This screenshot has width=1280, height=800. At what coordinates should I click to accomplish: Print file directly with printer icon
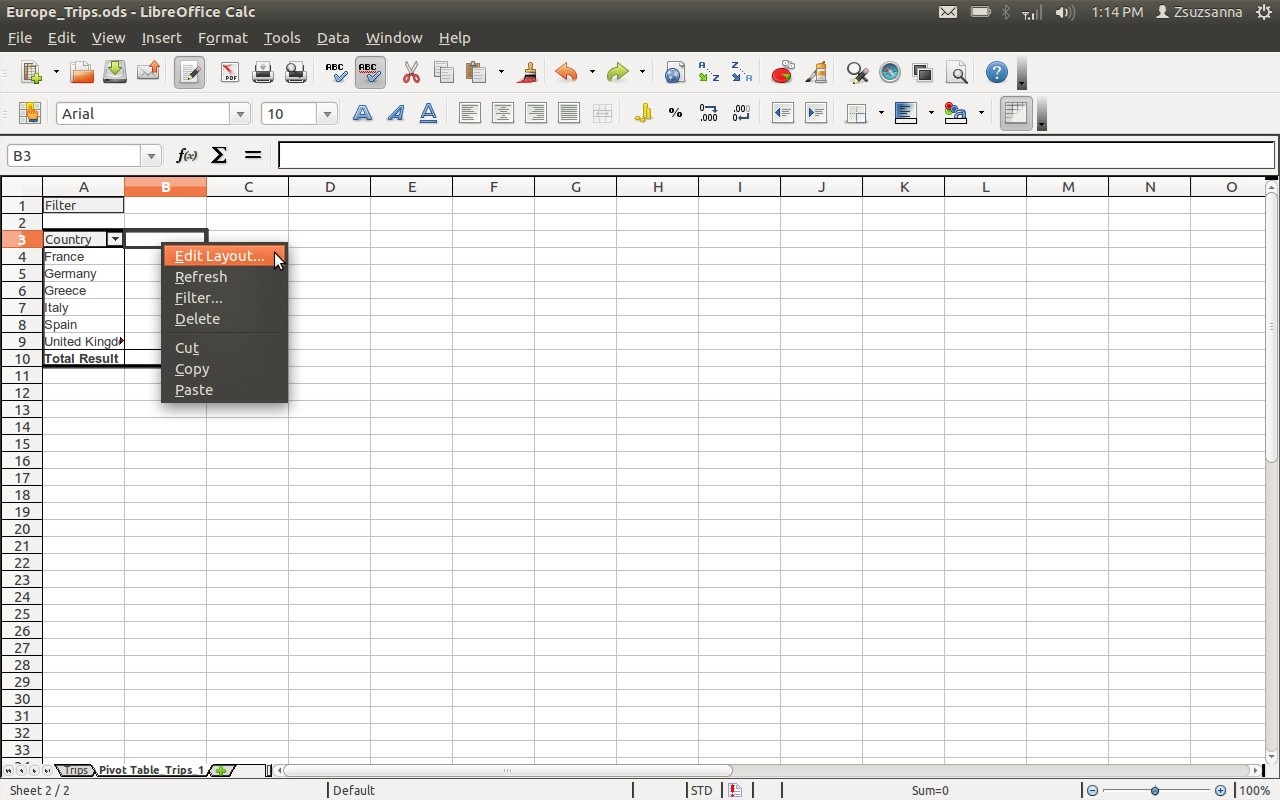(263, 73)
